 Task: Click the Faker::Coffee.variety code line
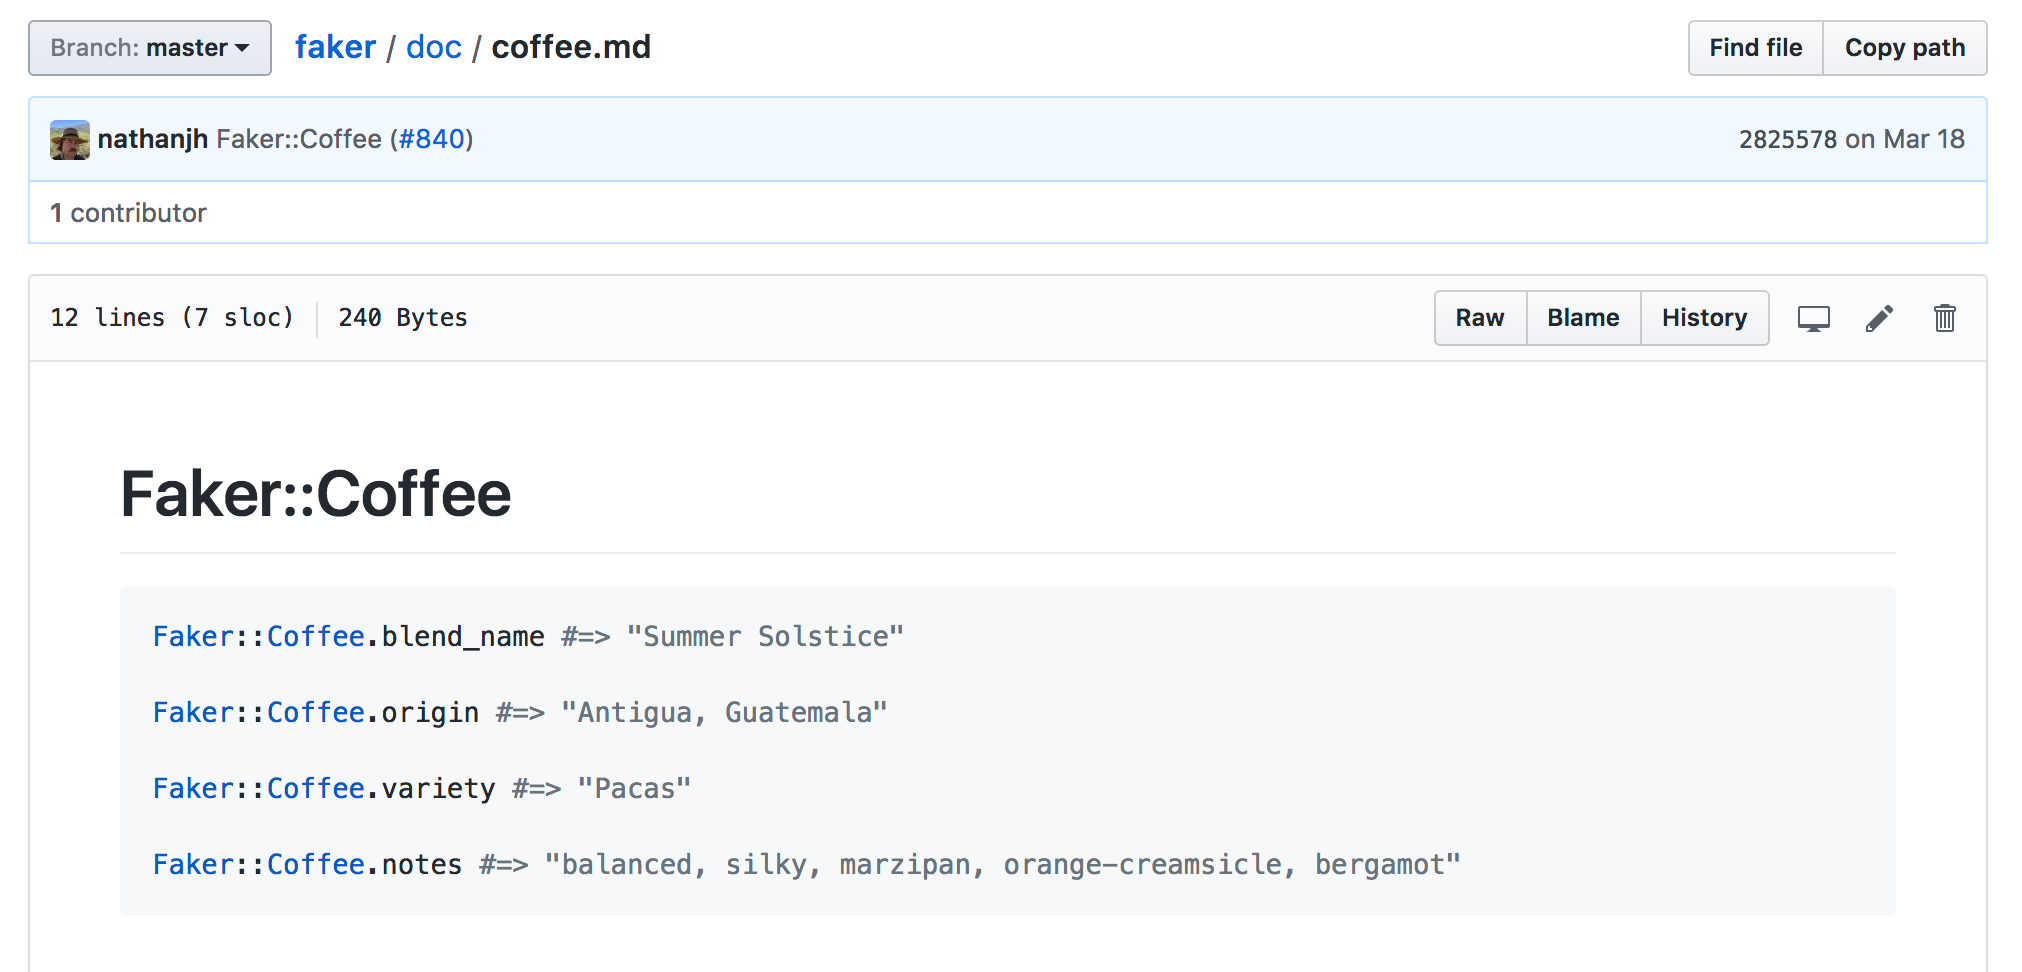click(x=422, y=788)
